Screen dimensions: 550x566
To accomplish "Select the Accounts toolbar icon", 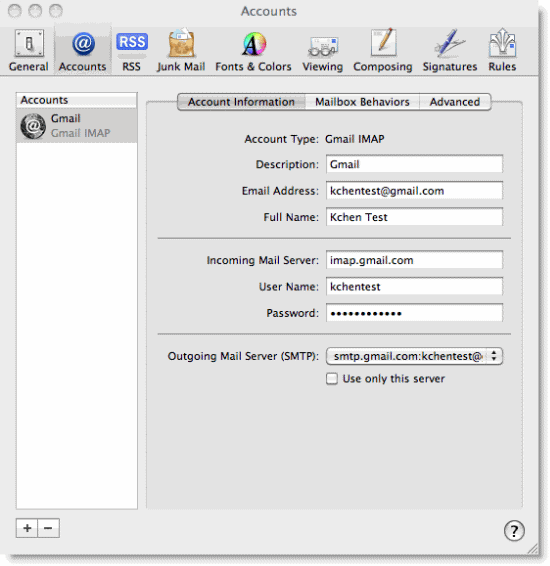I will tap(83, 51).
